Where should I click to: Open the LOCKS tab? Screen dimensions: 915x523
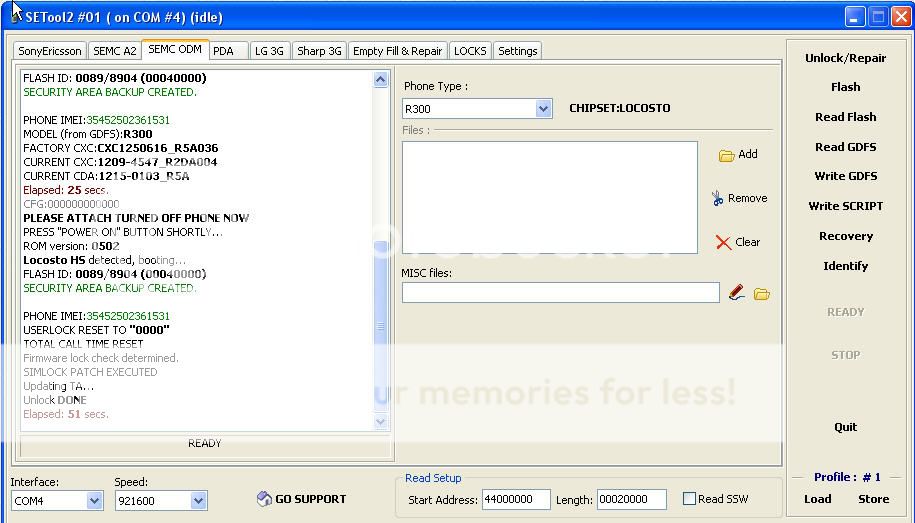(470, 51)
